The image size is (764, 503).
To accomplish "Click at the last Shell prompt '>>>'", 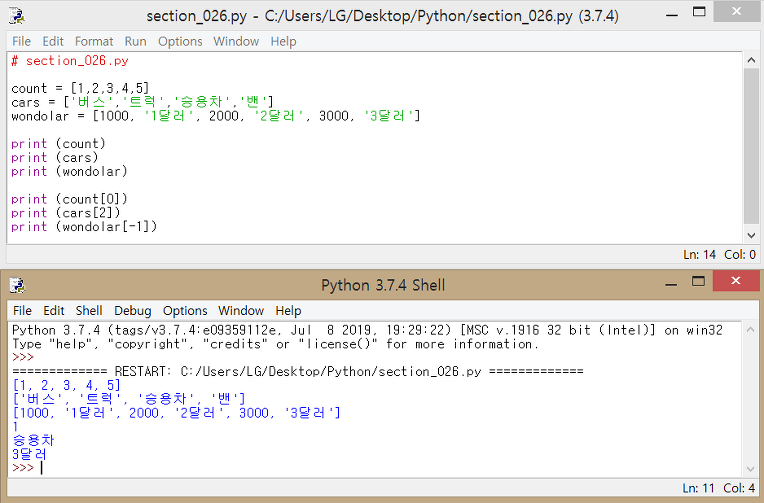I will point(23,468).
